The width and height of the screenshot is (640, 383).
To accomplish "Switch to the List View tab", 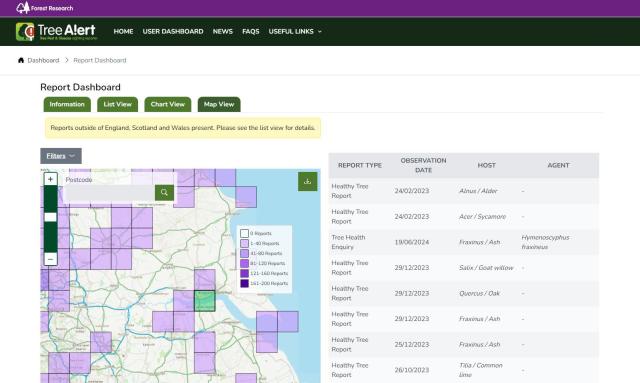I will coord(118,105).
